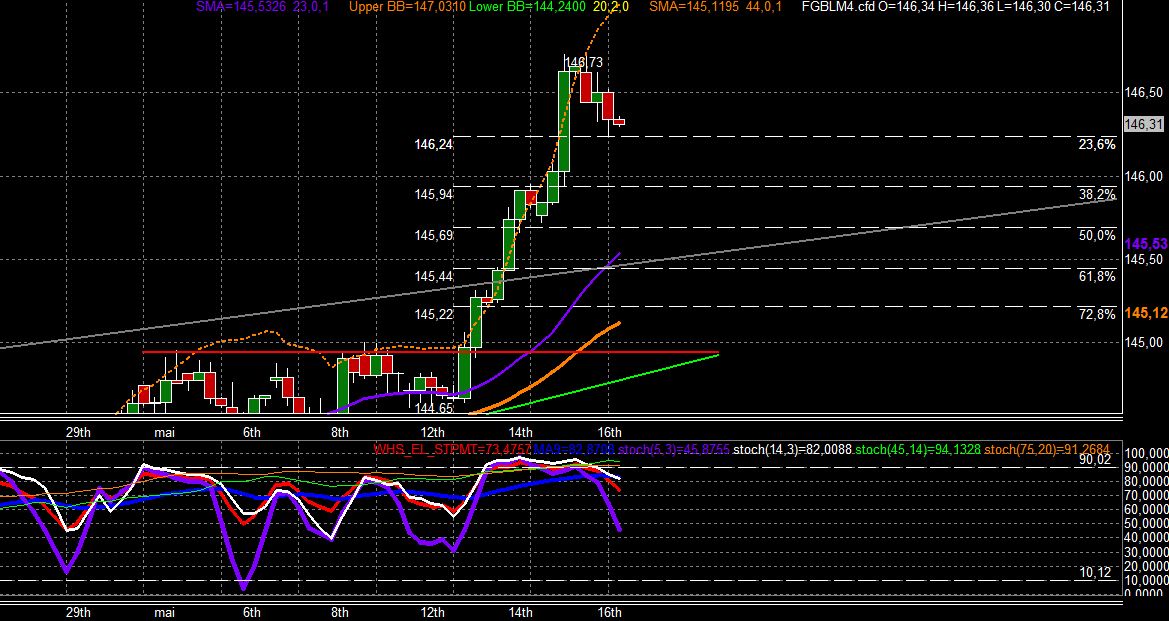Screen dimensions: 1169x621
Task: Click the orange 145,12 SMA value tag
Action: click(x=1147, y=313)
